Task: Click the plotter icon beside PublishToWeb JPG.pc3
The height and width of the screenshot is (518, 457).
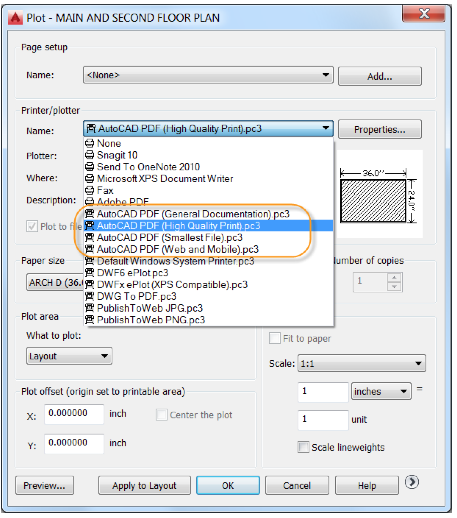Action: coord(89,308)
